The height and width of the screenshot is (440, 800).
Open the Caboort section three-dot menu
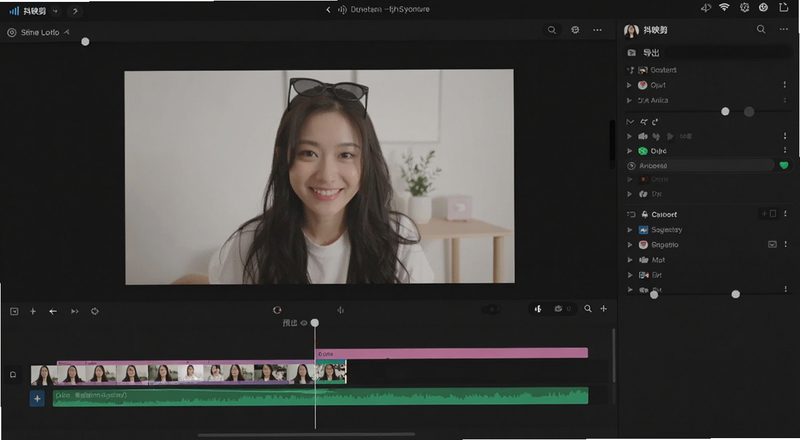pyautogui.click(x=786, y=214)
